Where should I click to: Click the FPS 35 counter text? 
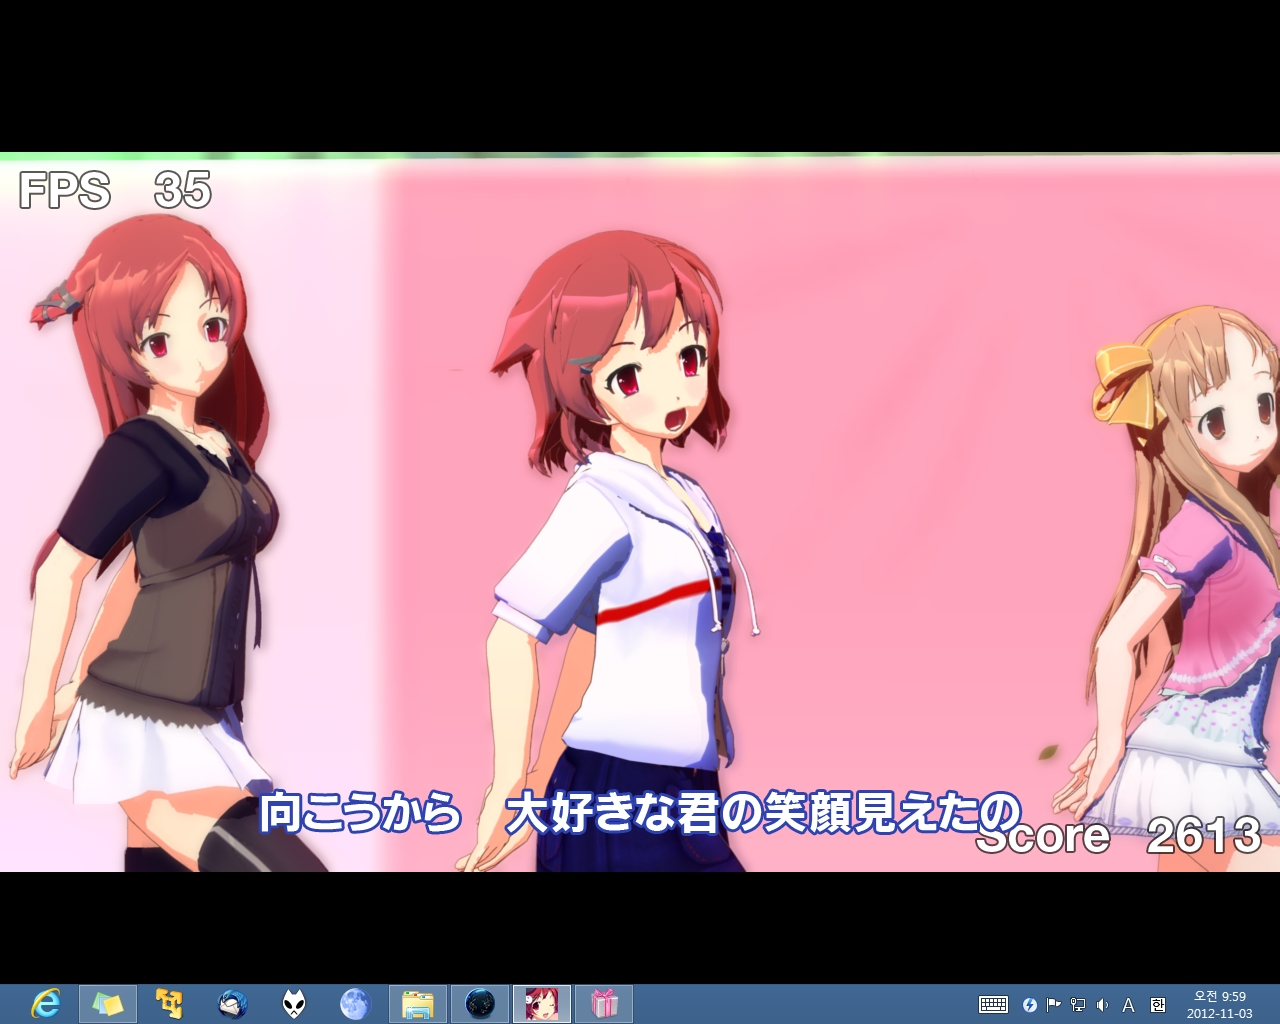(x=115, y=190)
